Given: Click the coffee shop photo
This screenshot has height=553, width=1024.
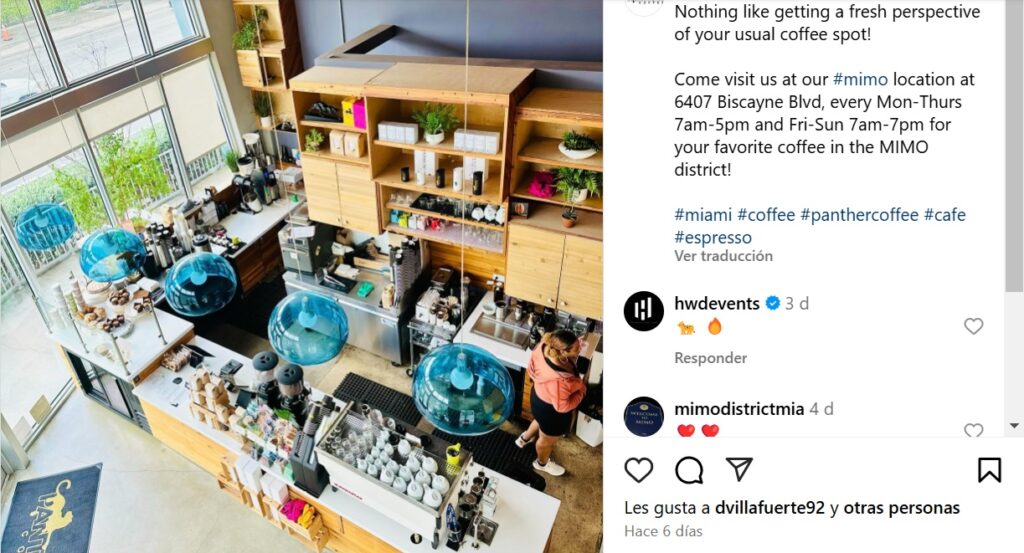Looking at the screenshot, I should [x=301, y=277].
